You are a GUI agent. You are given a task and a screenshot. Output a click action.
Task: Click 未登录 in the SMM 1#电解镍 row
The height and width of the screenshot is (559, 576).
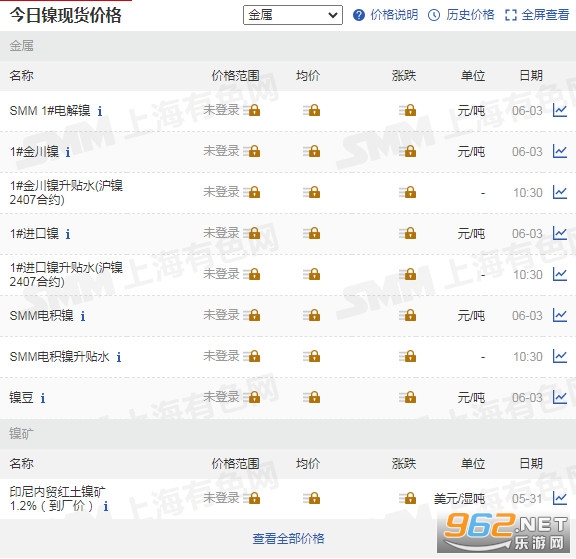pyautogui.click(x=221, y=110)
